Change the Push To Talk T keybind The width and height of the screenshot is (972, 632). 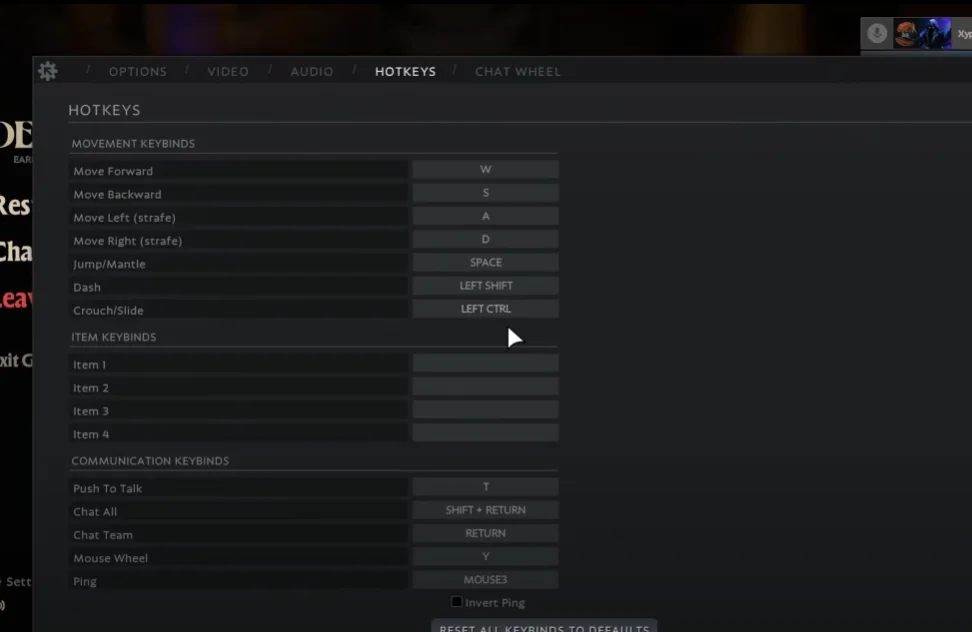click(485, 487)
